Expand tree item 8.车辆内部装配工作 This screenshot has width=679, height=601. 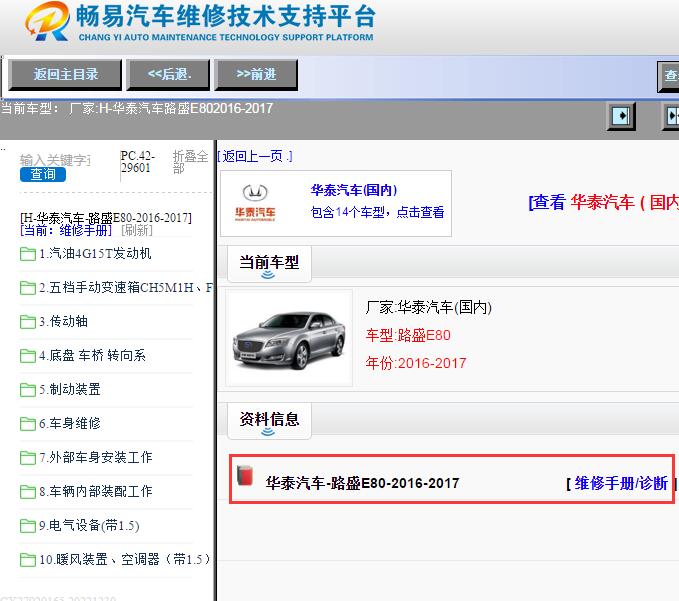coord(96,492)
